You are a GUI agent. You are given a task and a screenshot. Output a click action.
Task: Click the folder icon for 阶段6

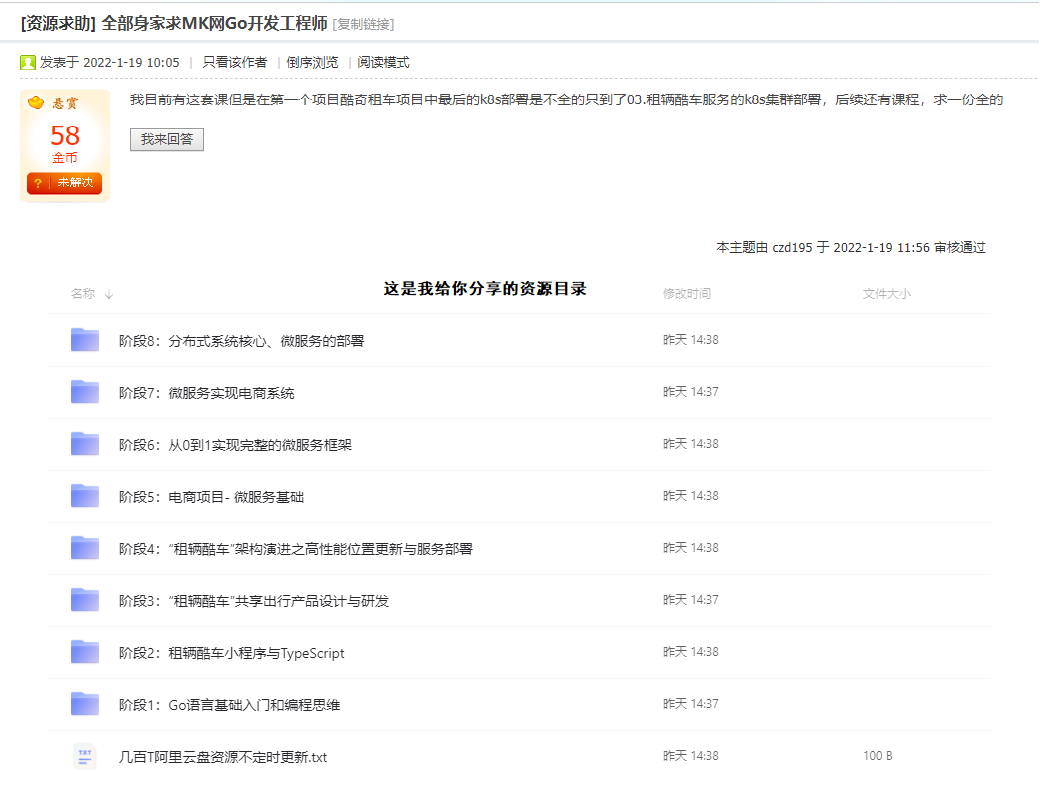[x=85, y=444]
